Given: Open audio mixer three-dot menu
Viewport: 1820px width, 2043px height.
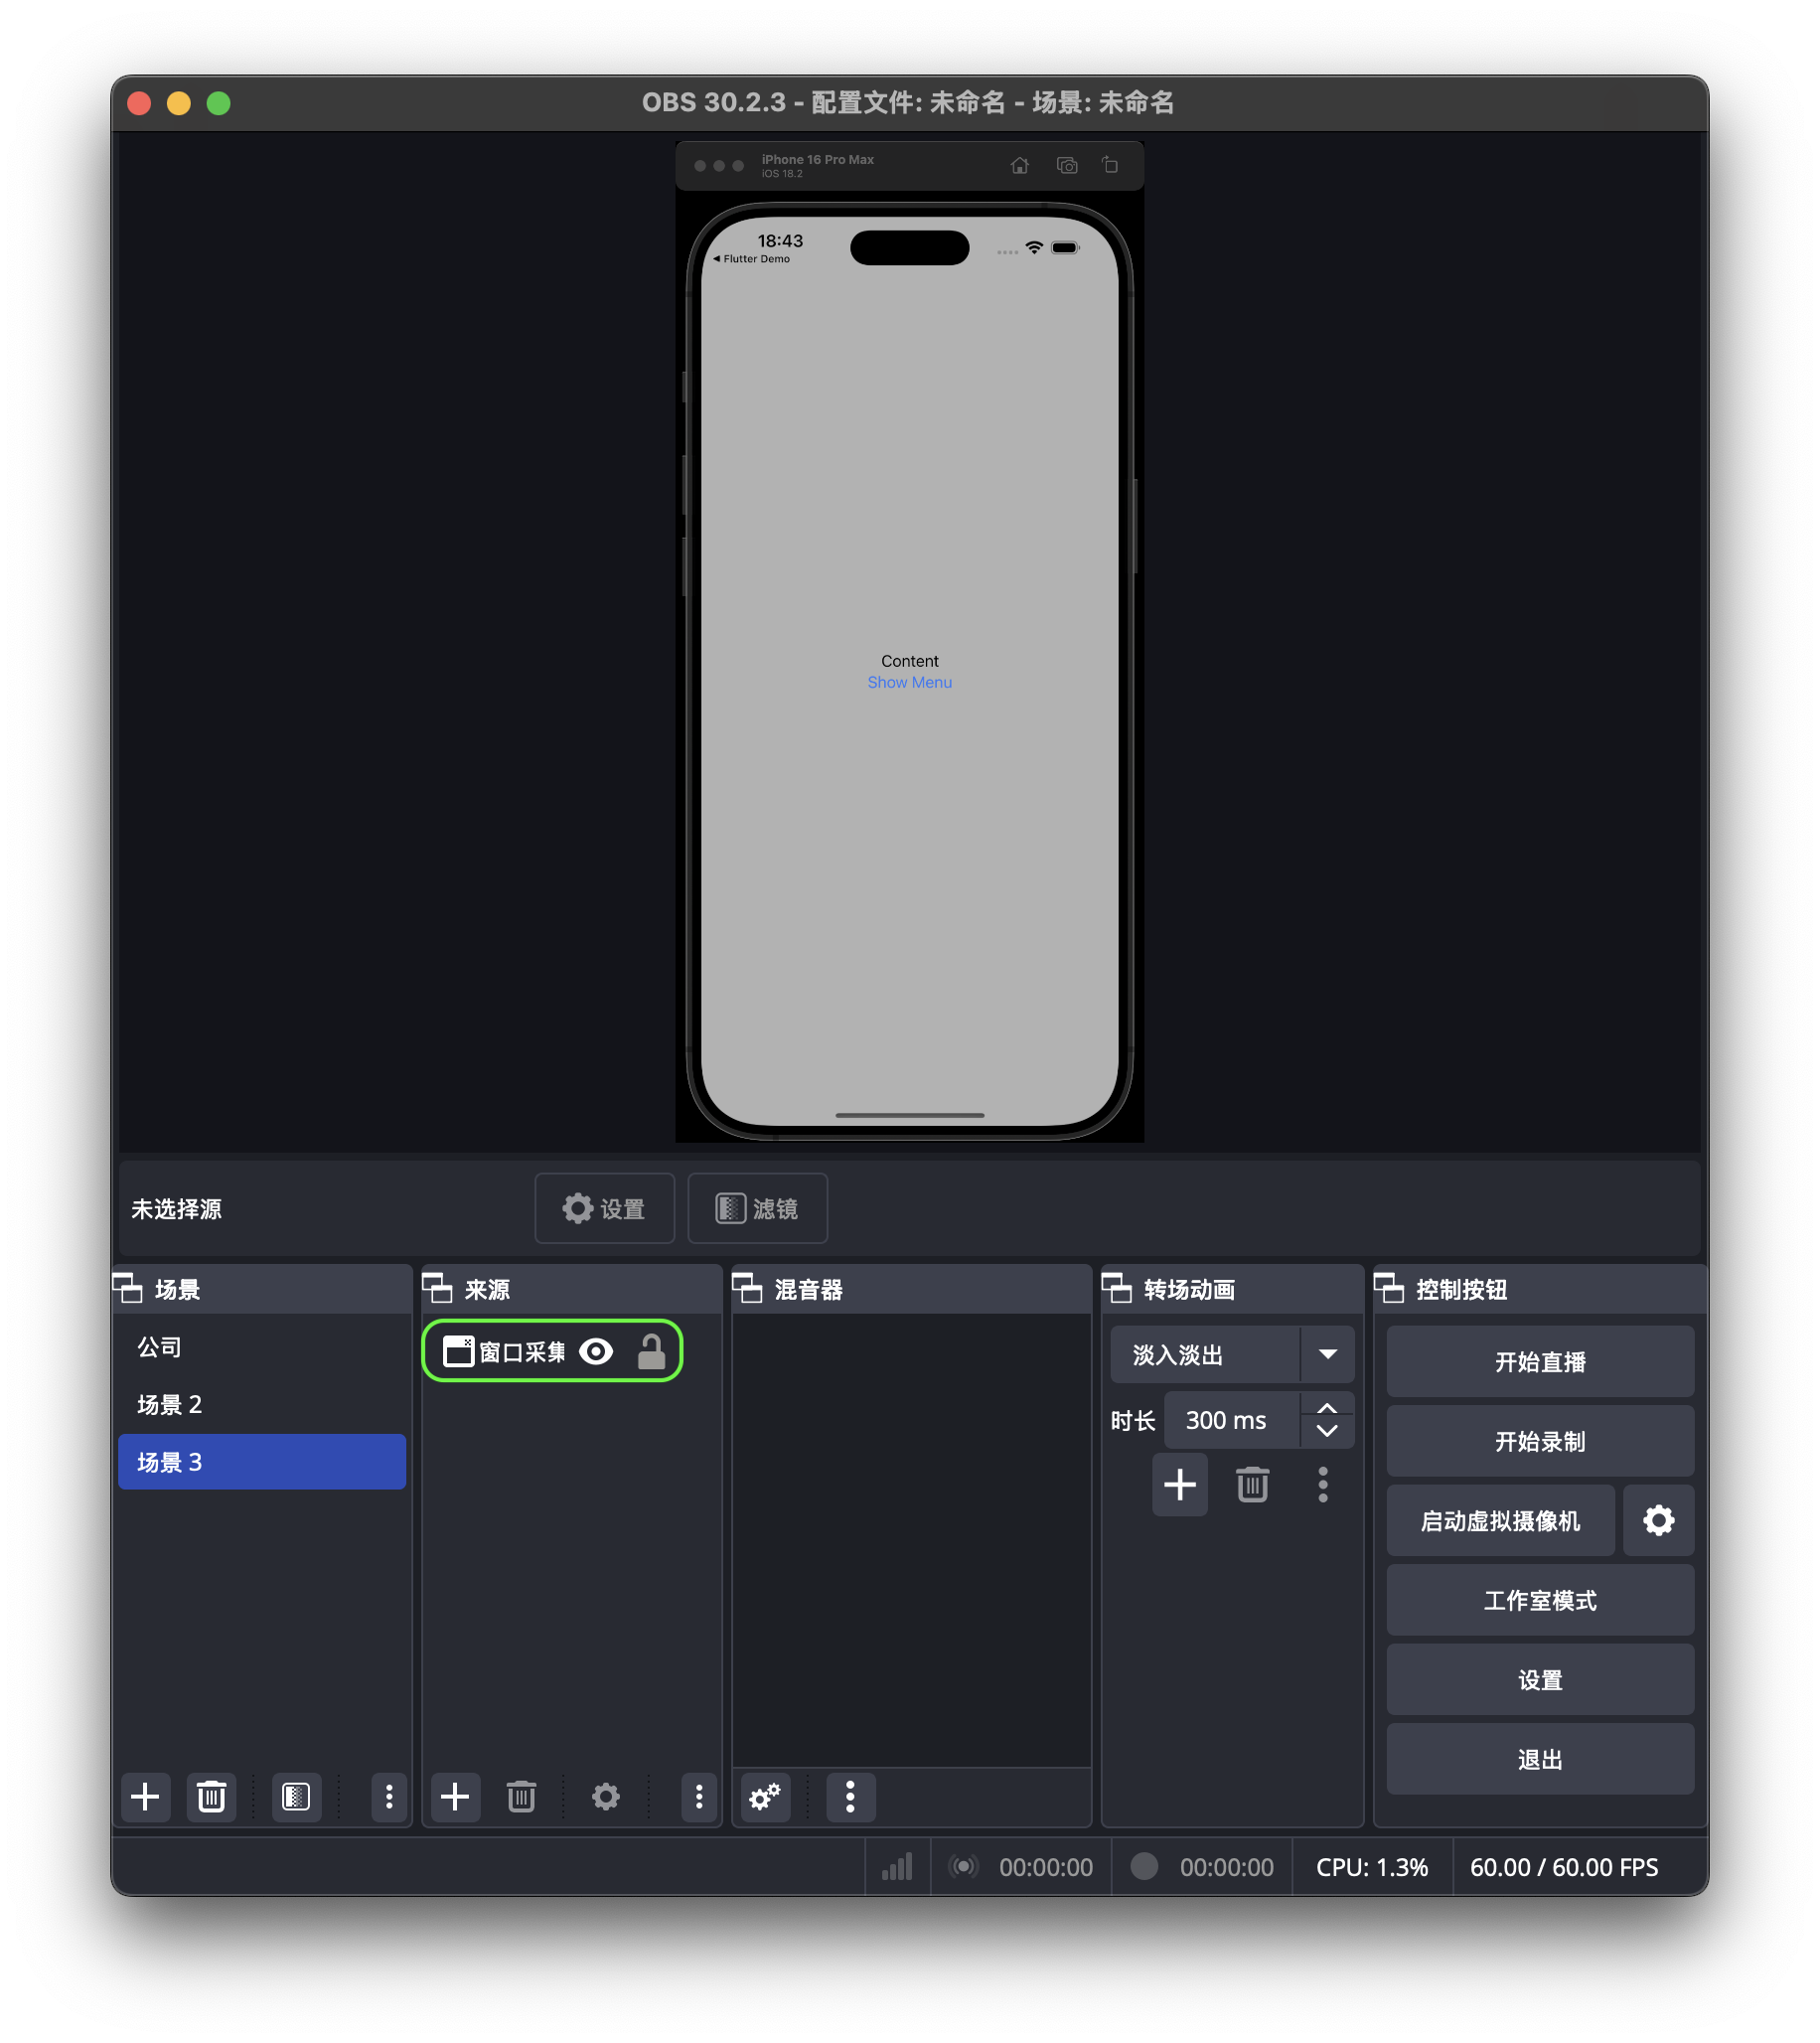Looking at the screenshot, I should pos(851,1797).
